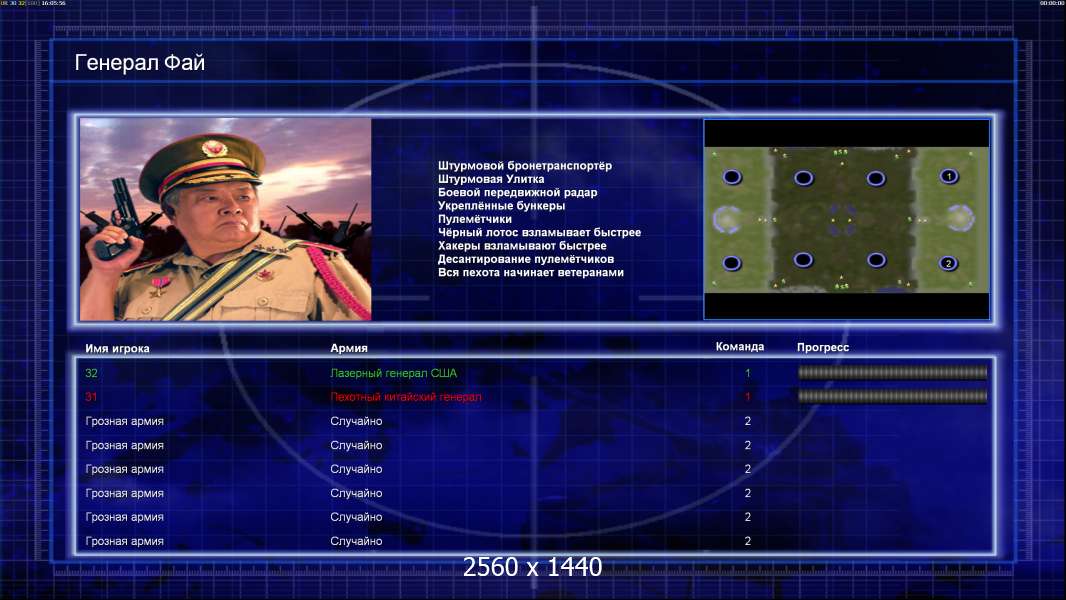Click 'Чёрный лотос взламывает быстрее' line
The image size is (1066, 600).
pyautogui.click(x=539, y=232)
